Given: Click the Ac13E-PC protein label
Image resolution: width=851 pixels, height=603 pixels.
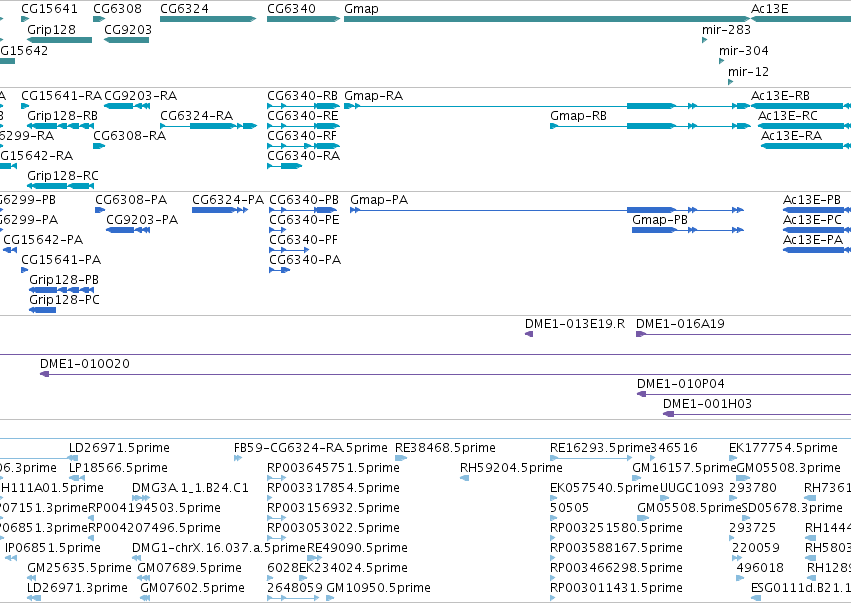Looking at the screenshot, I should click(x=812, y=220).
